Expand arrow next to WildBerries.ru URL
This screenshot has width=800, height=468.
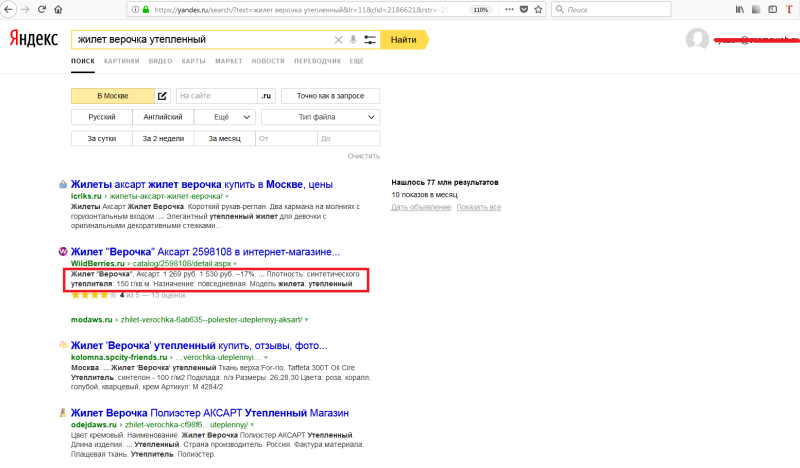click(235, 264)
